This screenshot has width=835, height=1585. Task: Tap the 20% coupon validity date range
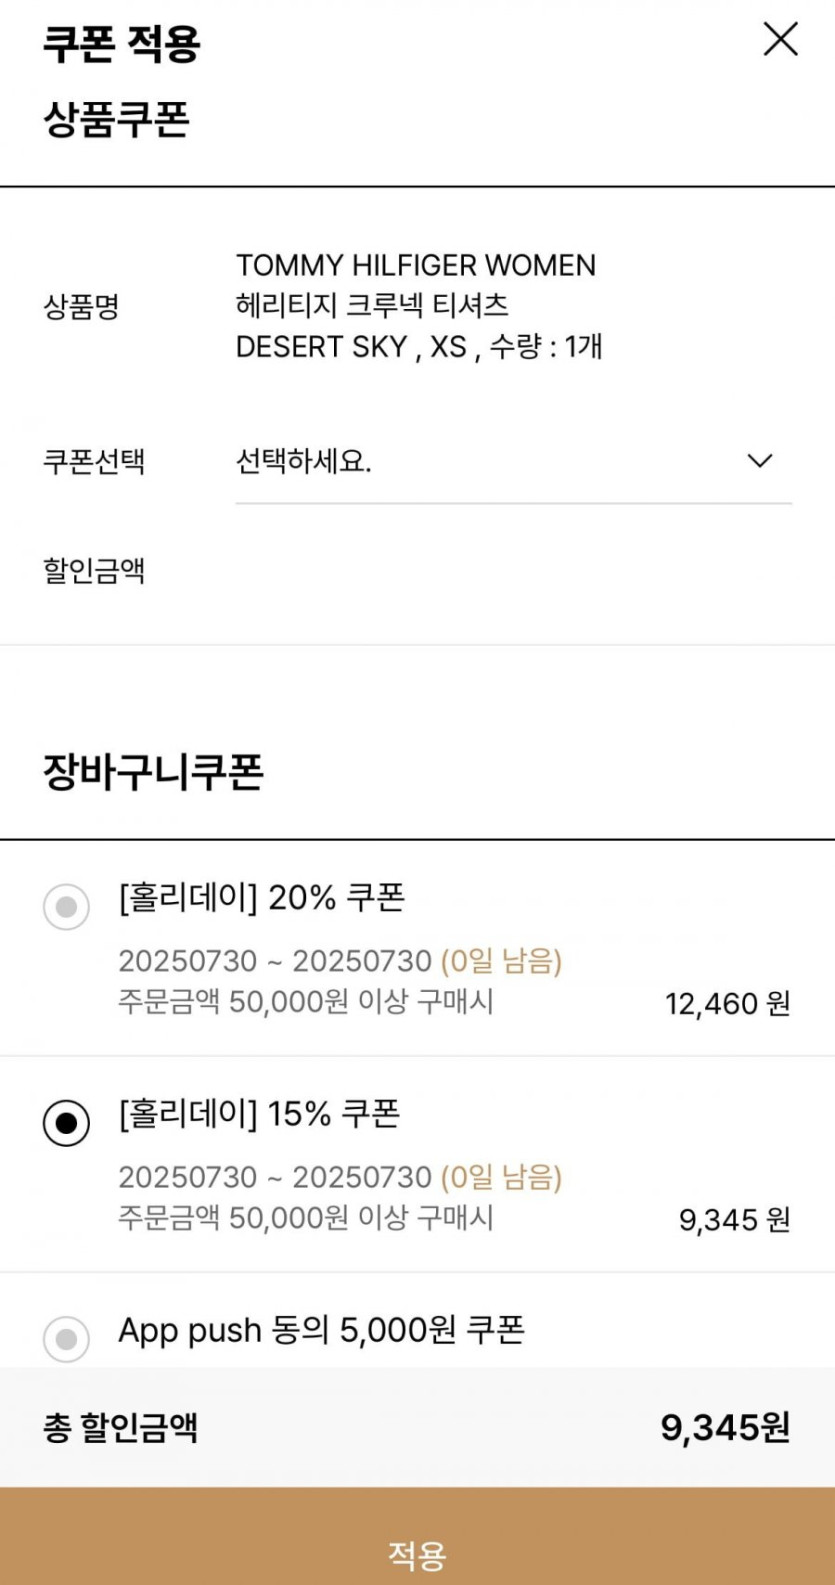(274, 961)
